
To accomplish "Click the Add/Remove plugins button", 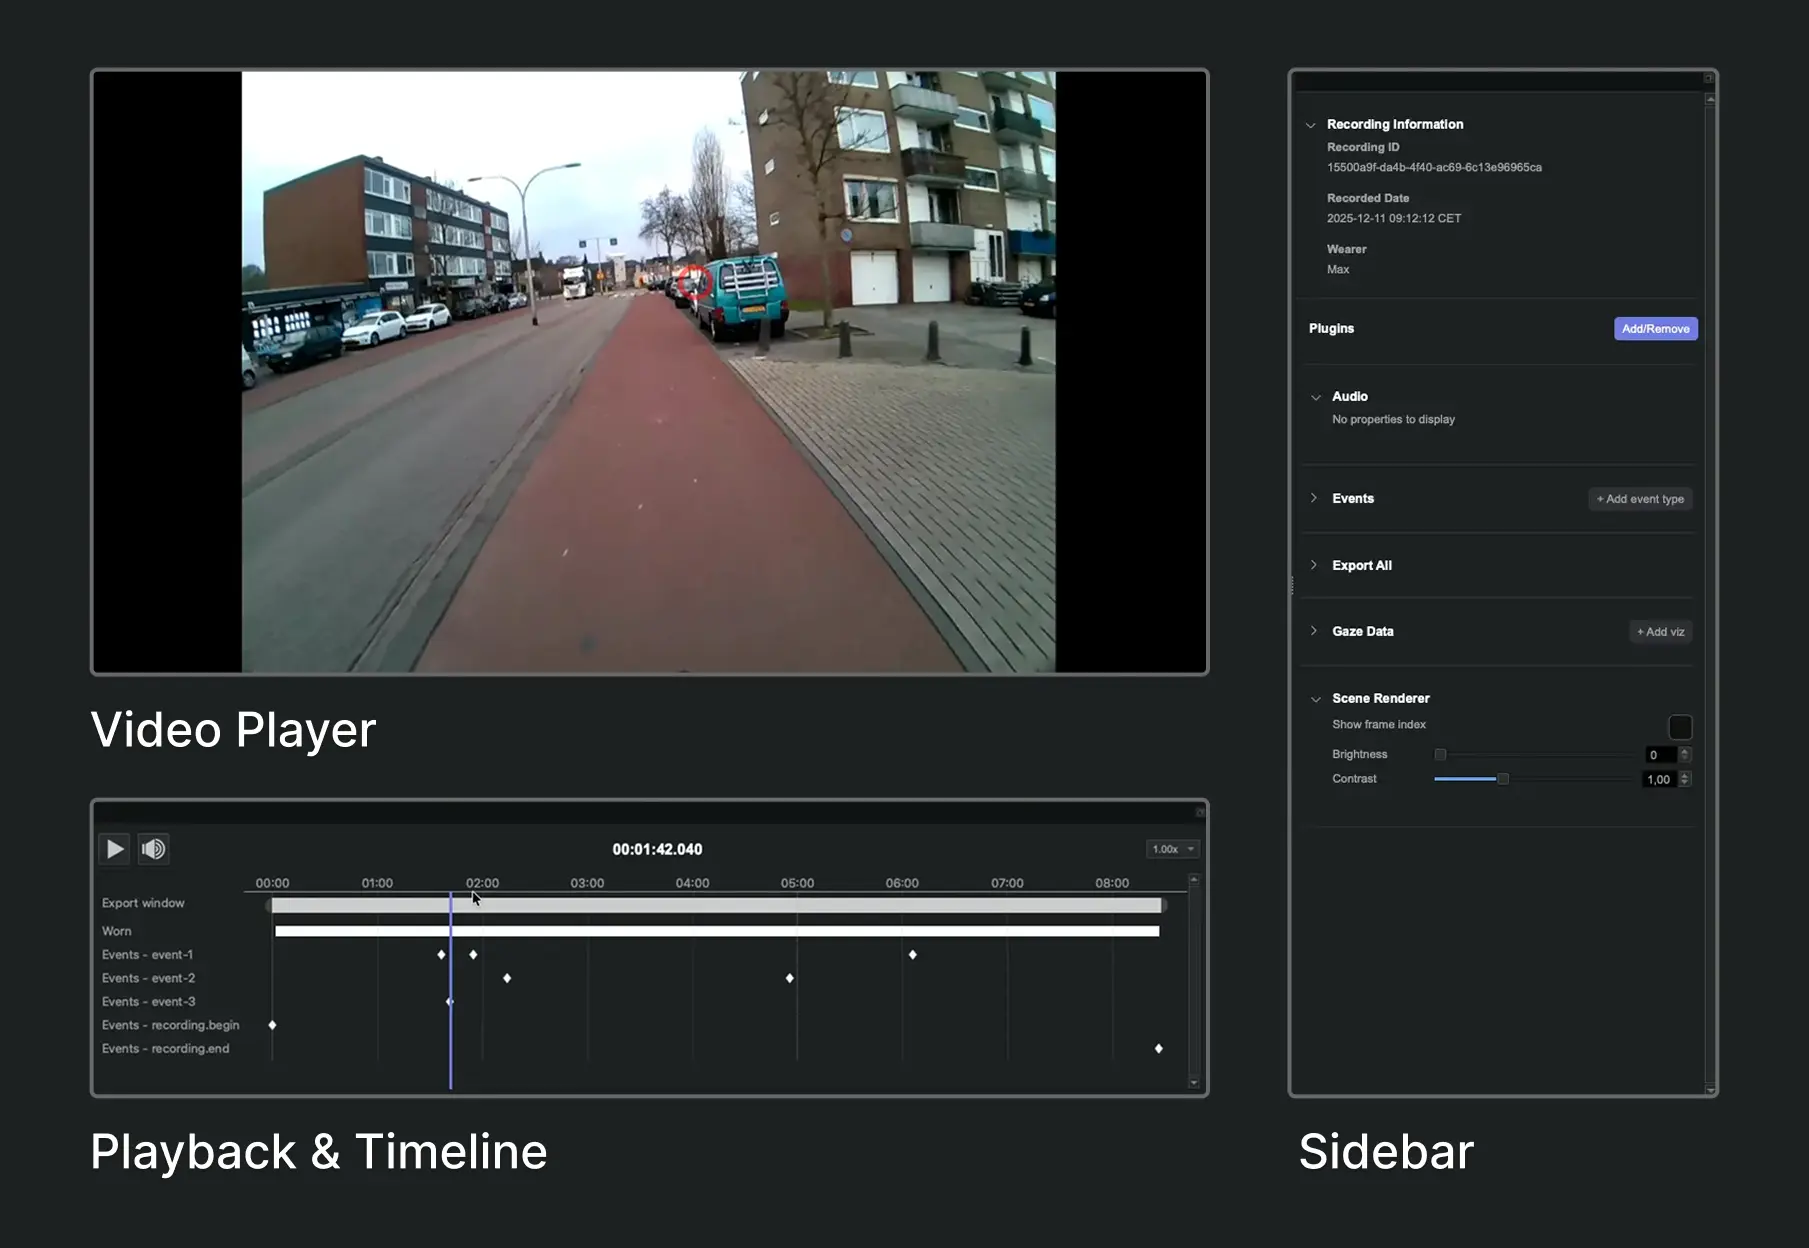I will pos(1655,329).
